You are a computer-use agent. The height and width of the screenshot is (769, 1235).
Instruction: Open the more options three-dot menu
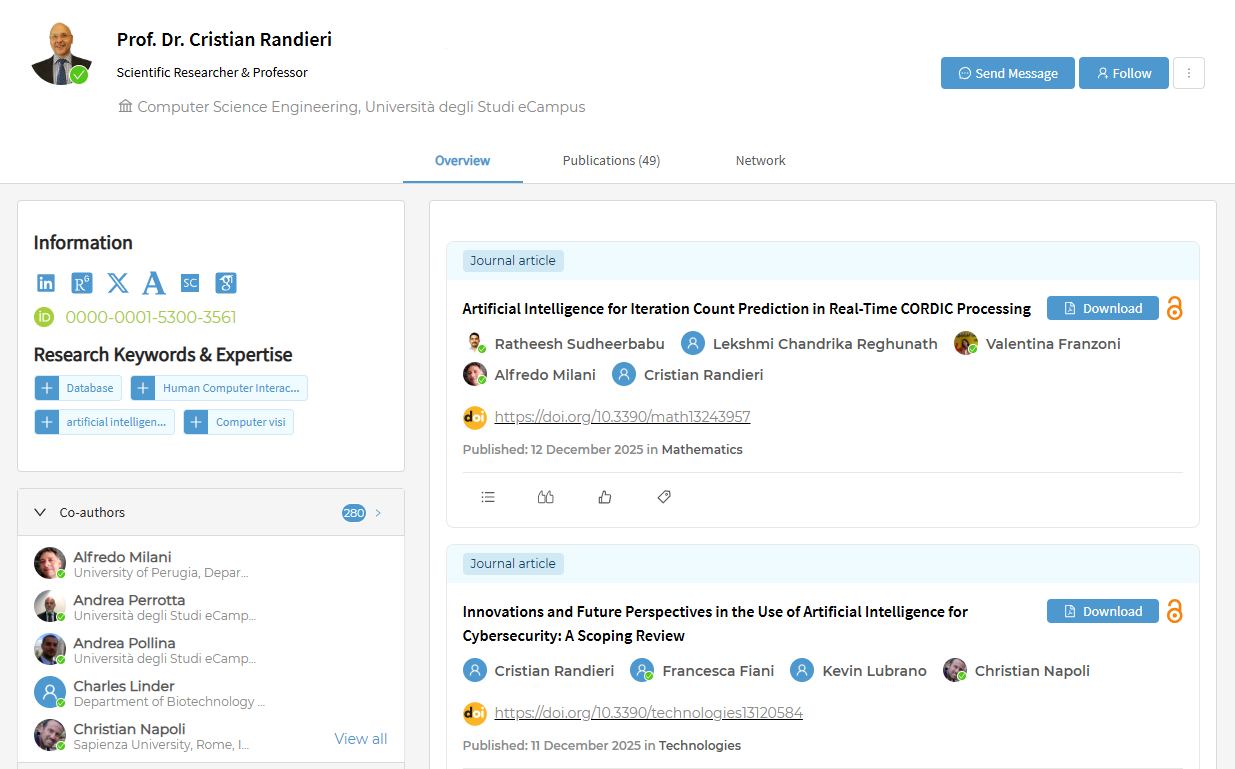click(x=1189, y=73)
